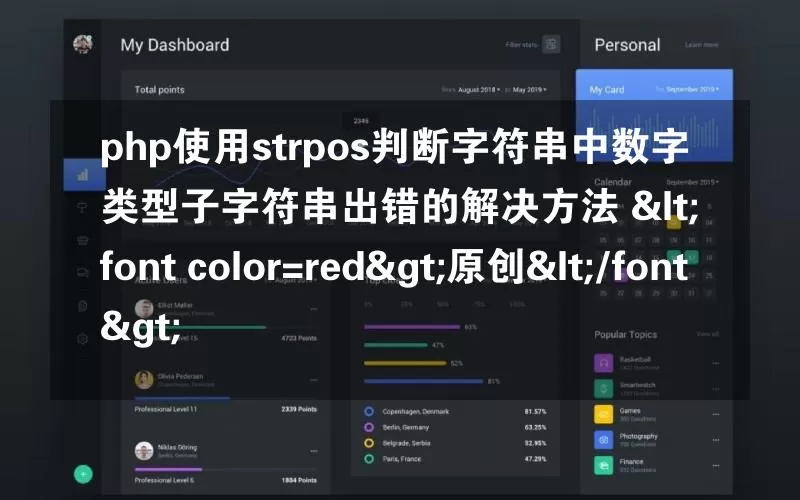Open the chat messages sidebar icon
800x500 pixels.
(82, 272)
